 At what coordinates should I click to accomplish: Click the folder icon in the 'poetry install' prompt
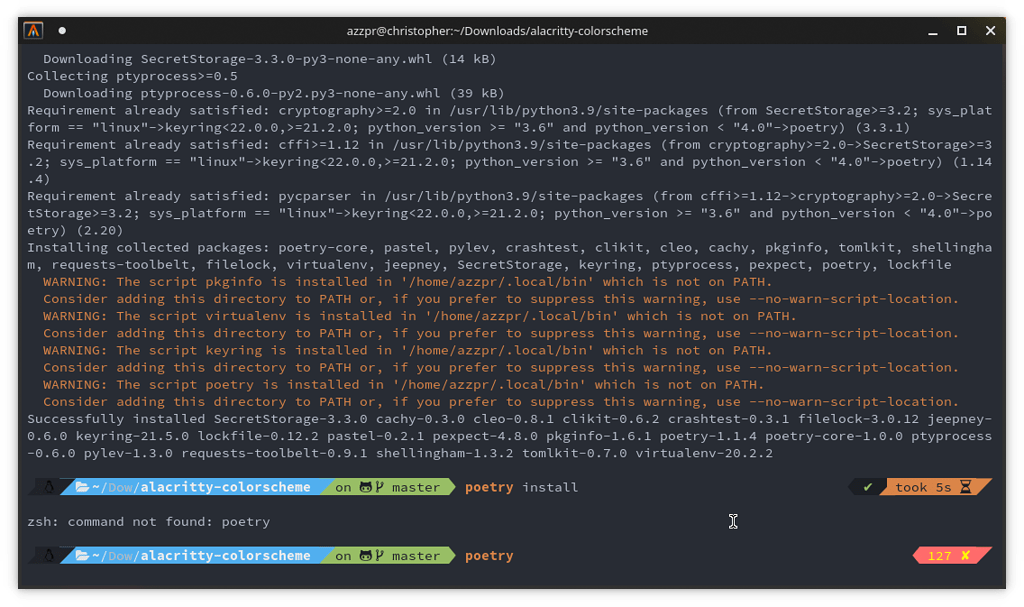point(82,487)
